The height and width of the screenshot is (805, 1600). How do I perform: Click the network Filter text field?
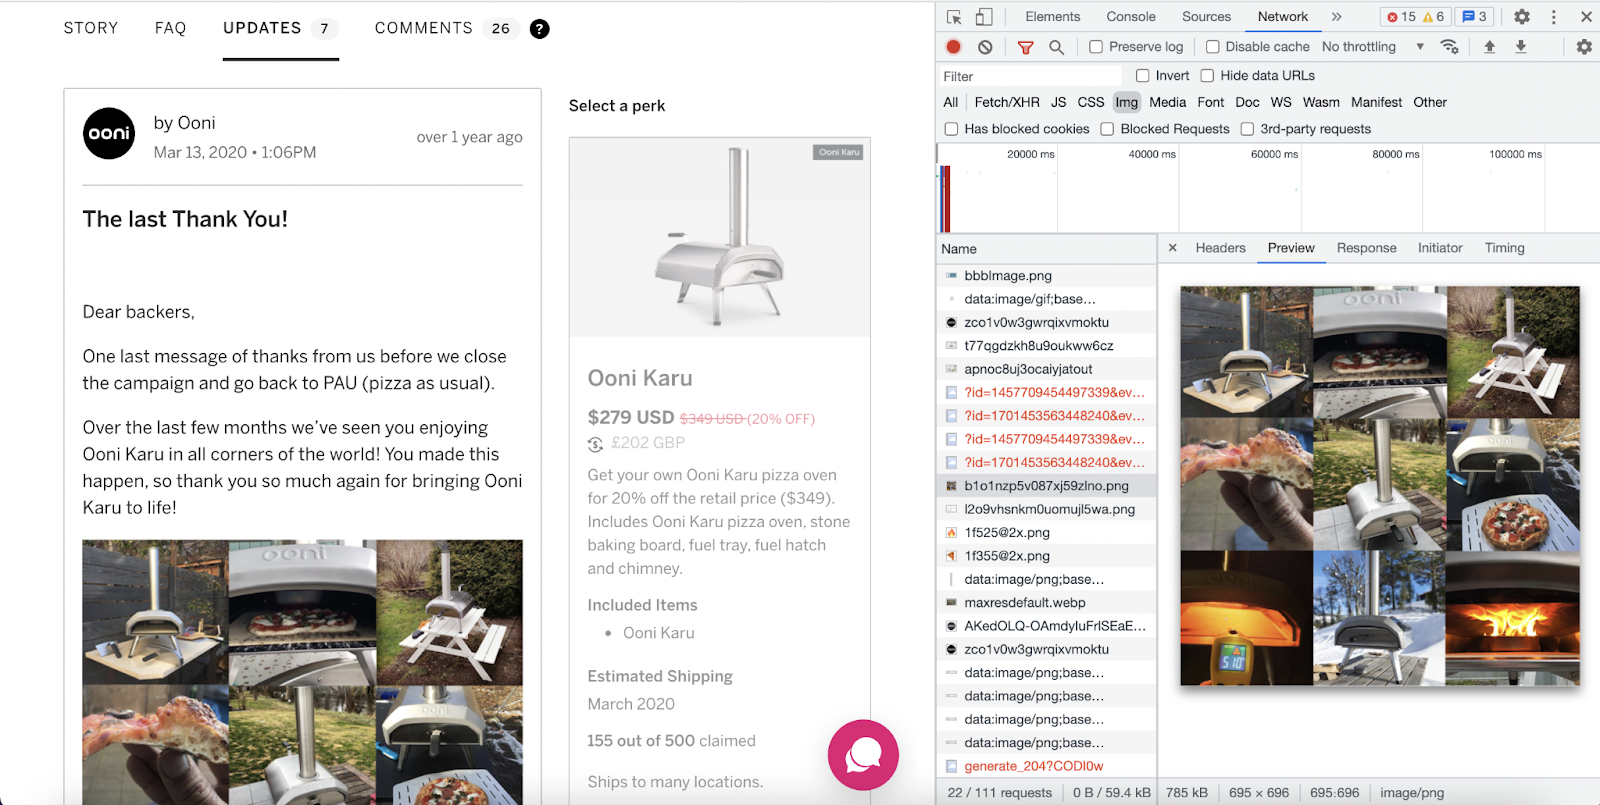[1030, 76]
